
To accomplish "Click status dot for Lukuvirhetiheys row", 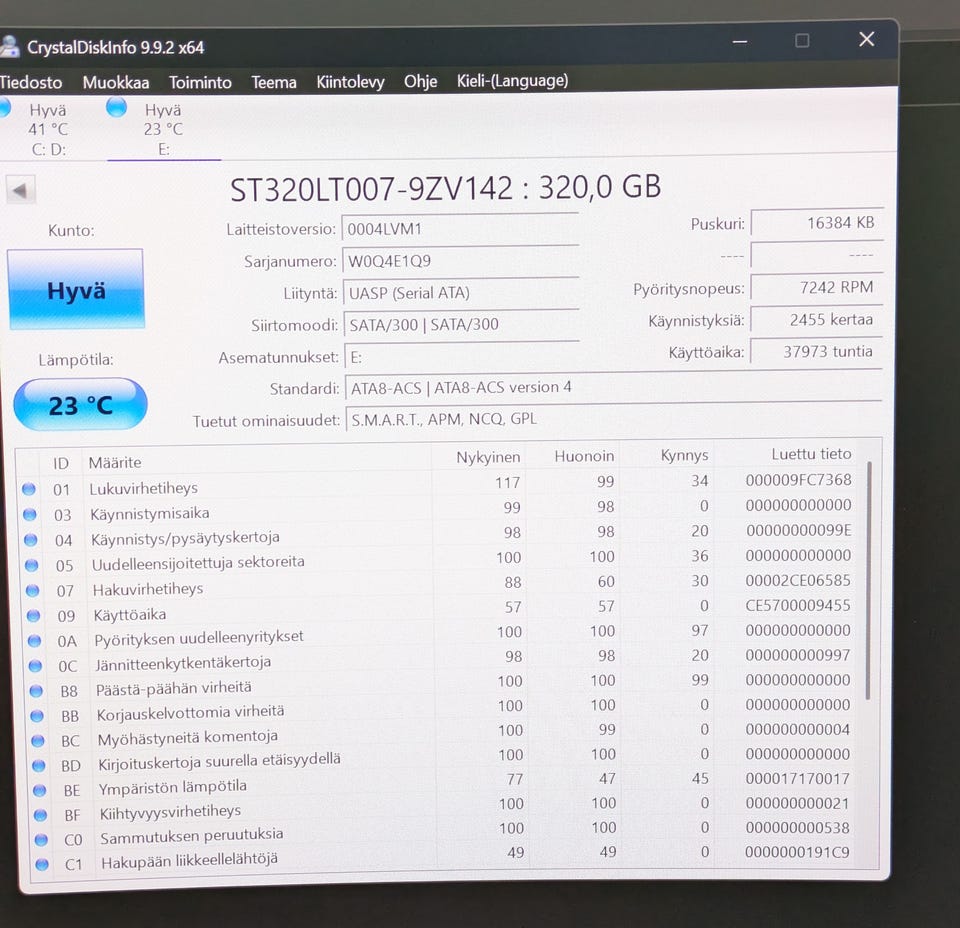I will coord(29,489).
